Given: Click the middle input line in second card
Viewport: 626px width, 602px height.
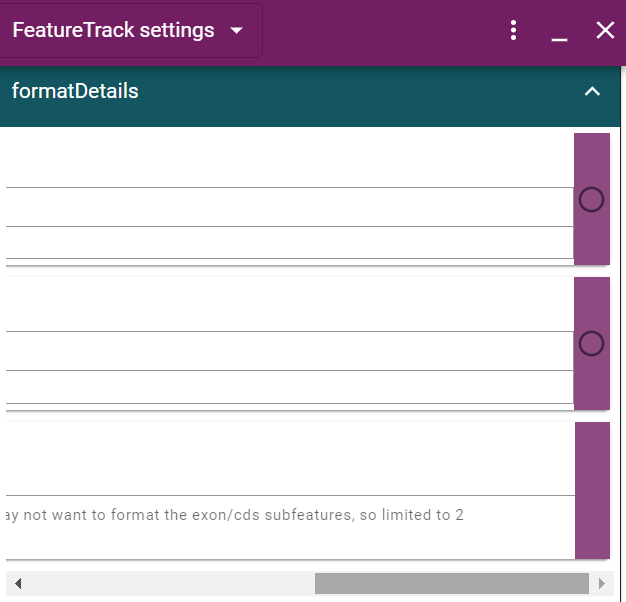Looking at the screenshot, I should pos(285,354).
